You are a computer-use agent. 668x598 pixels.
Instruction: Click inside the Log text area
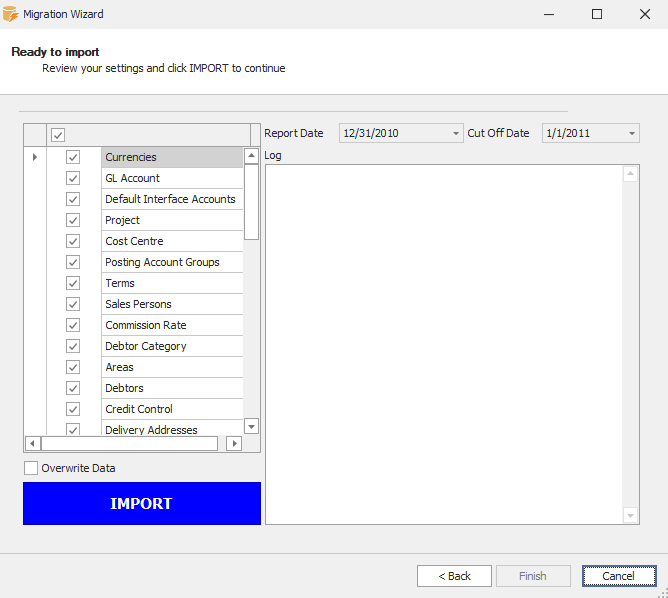click(444, 345)
